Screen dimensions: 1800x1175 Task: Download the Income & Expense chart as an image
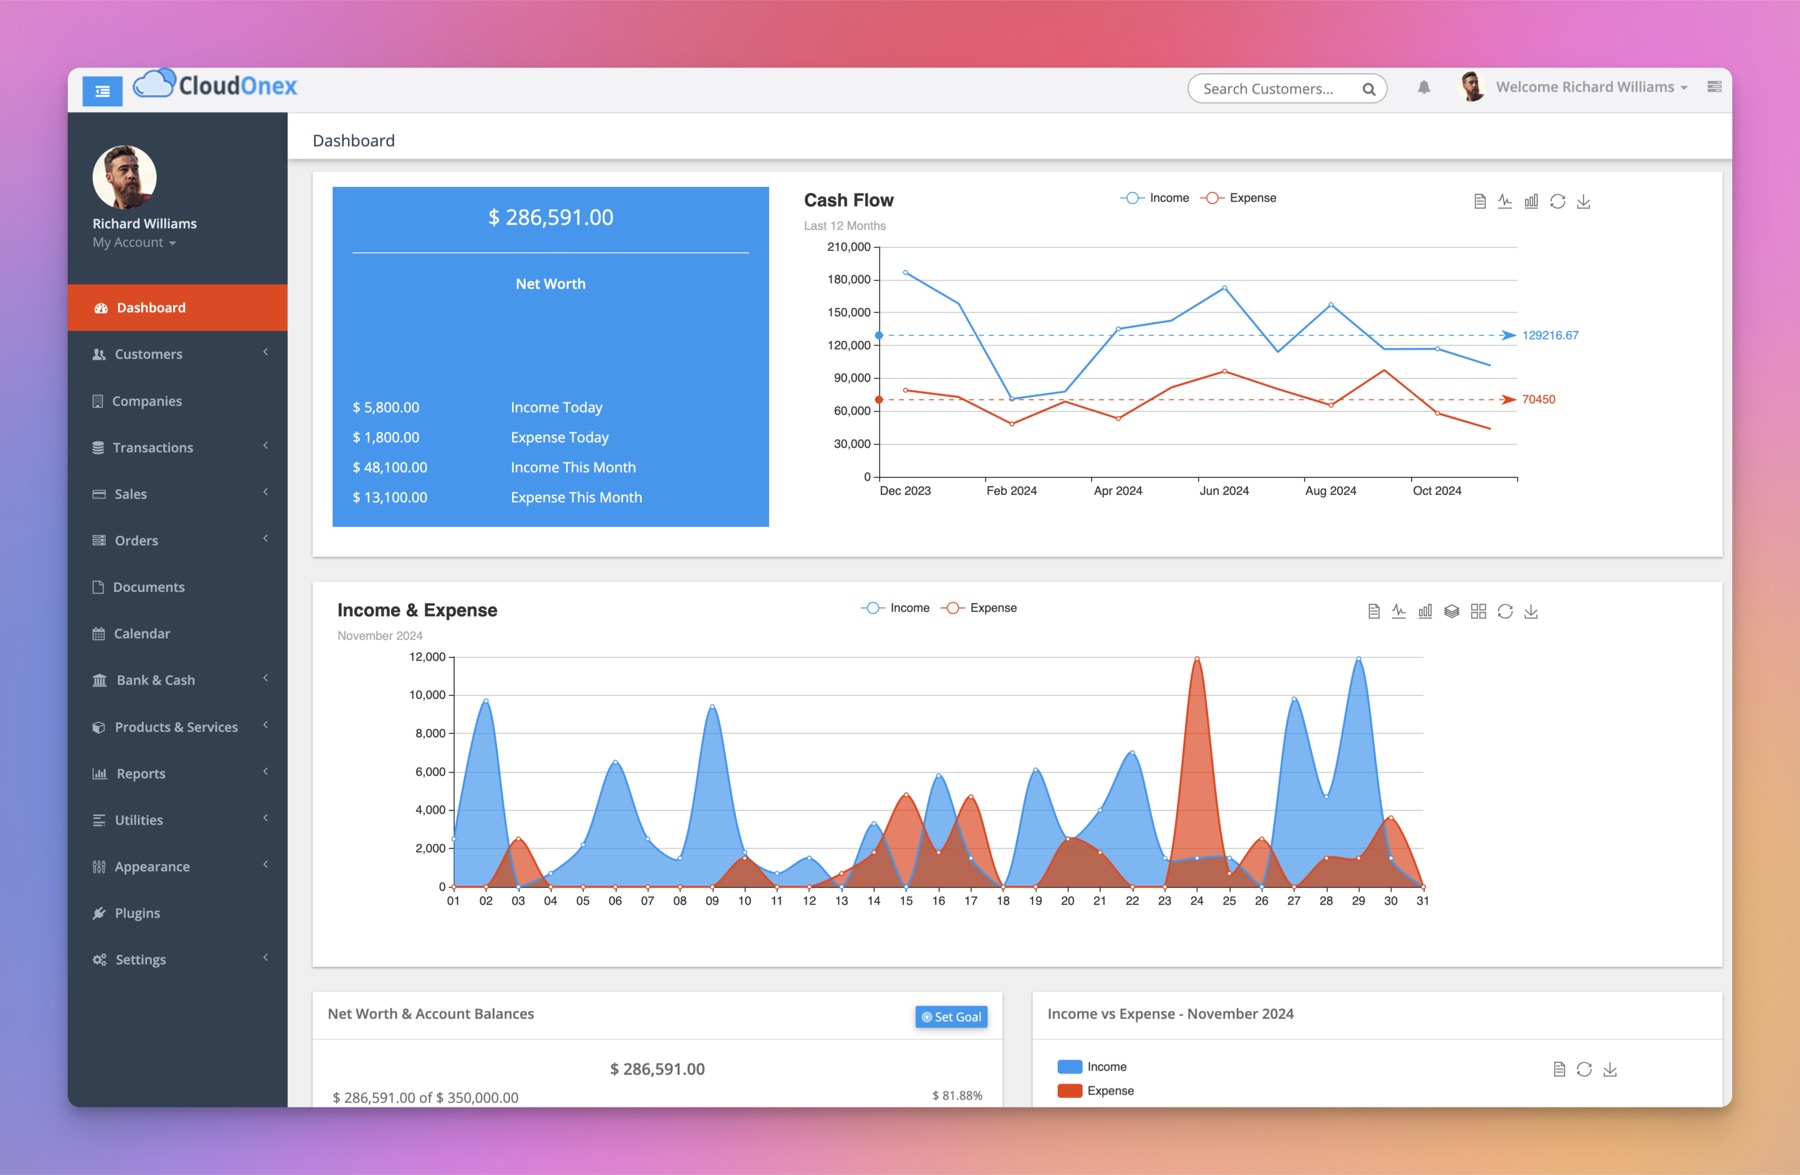pyautogui.click(x=1531, y=612)
